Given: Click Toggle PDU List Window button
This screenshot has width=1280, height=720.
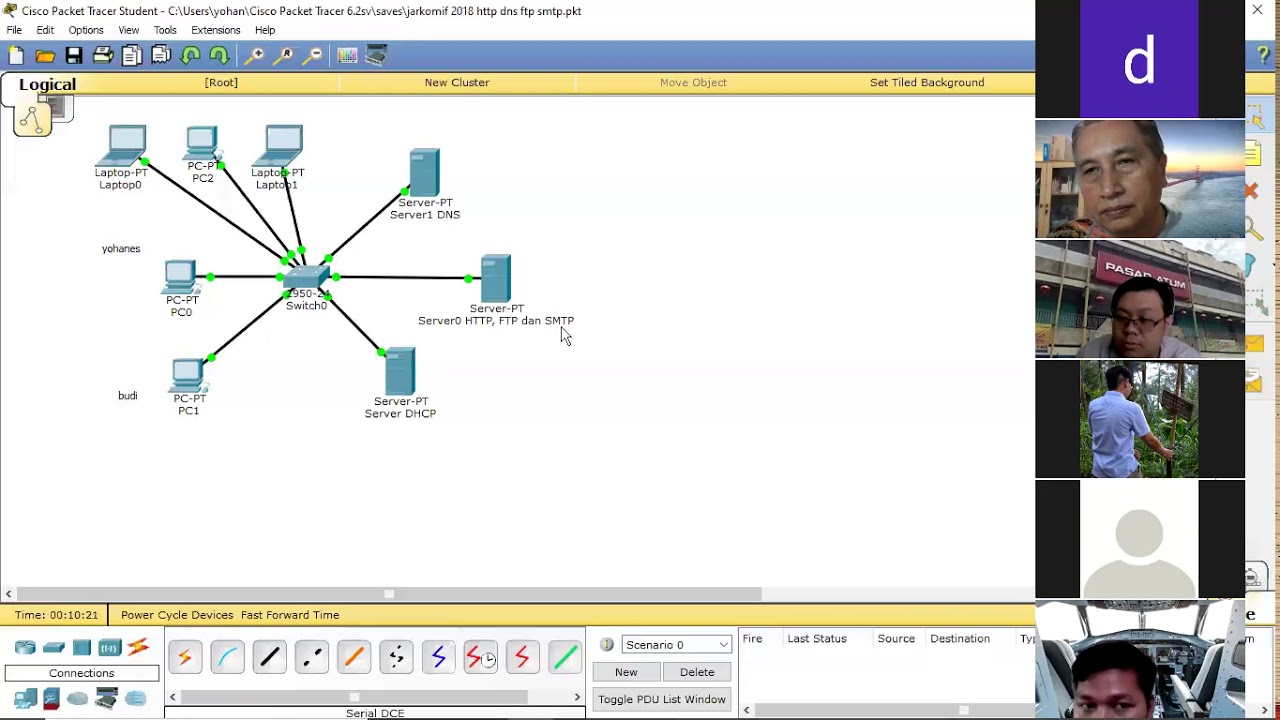Looking at the screenshot, I should click(x=662, y=699).
